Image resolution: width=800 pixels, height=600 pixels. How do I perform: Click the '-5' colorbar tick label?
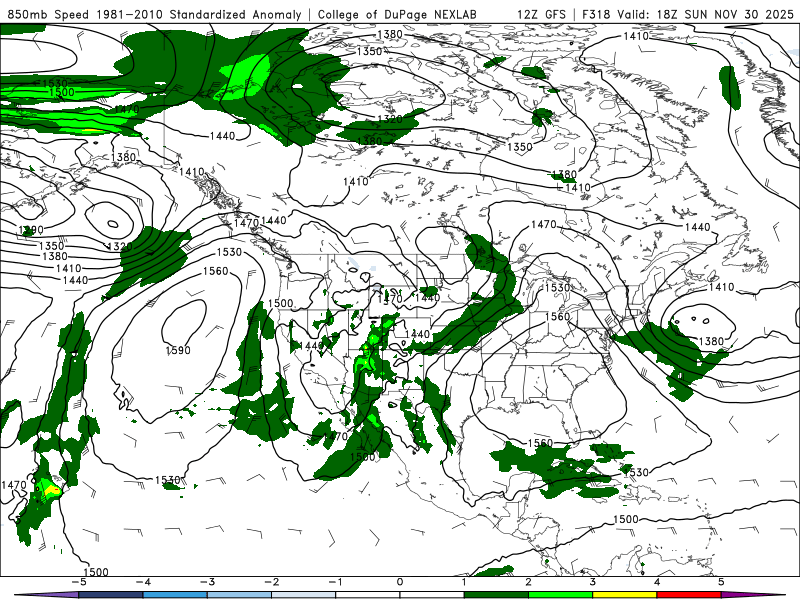click(78, 582)
